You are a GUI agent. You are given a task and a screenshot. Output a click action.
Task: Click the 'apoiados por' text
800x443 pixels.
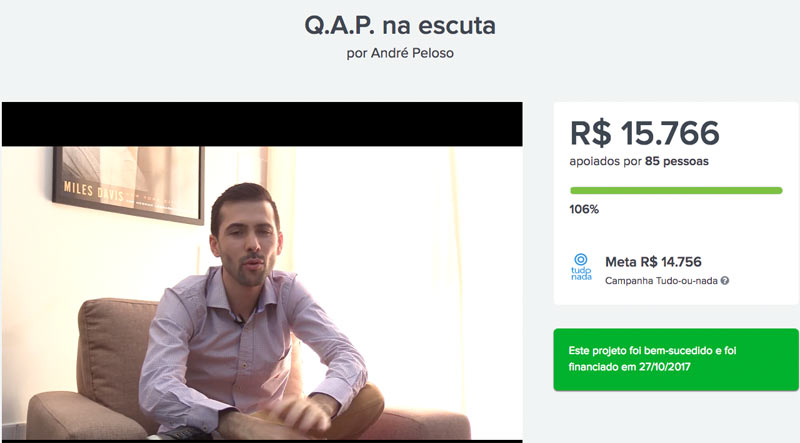click(606, 161)
